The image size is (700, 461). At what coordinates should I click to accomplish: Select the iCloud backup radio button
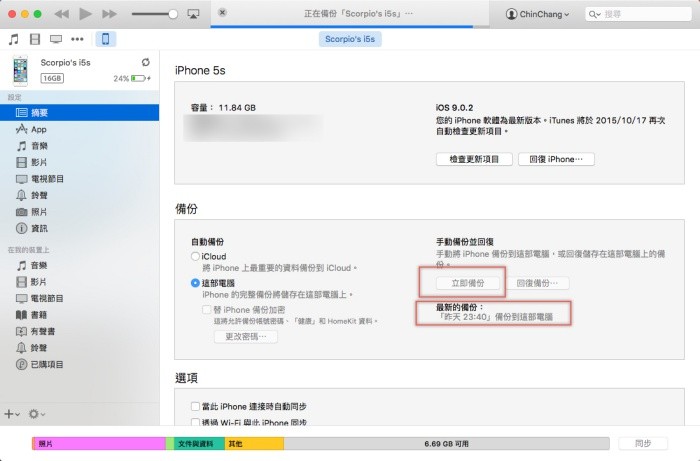[x=196, y=257]
